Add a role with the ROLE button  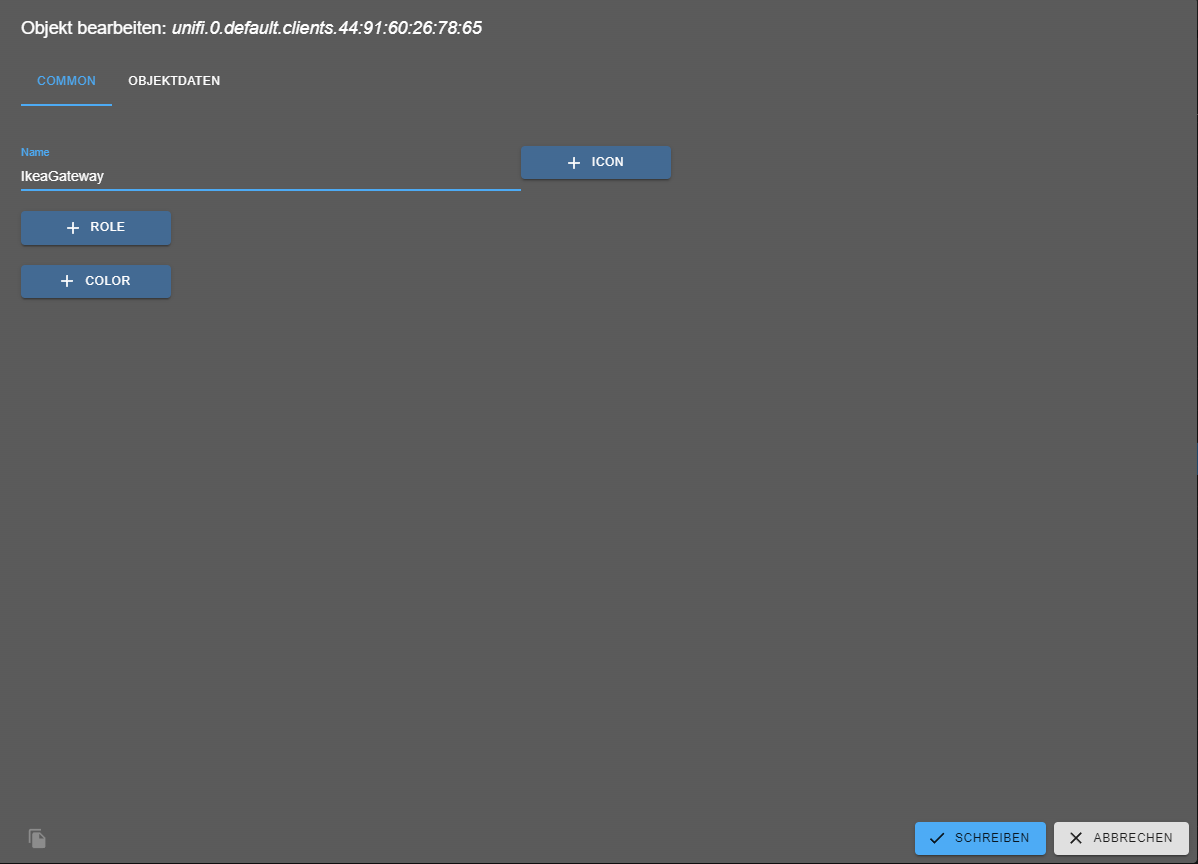[96, 228]
